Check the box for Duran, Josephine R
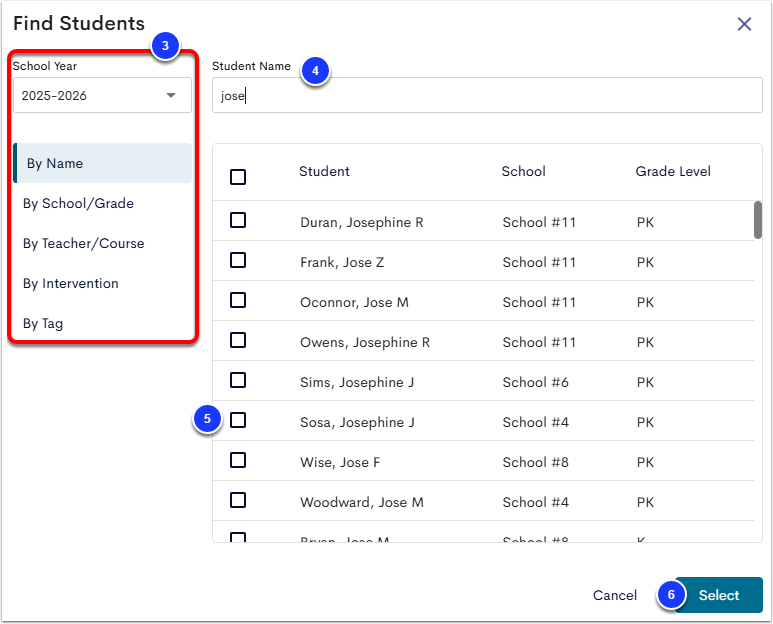The height and width of the screenshot is (624, 773). click(x=238, y=220)
